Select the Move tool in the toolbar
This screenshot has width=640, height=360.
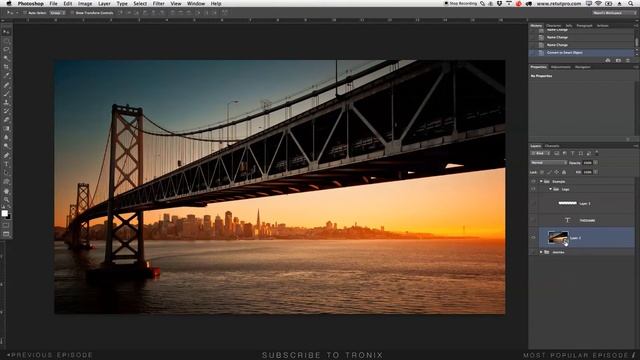(6, 32)
